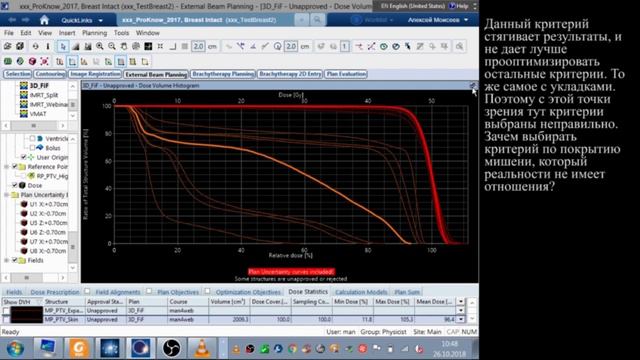
Task: Toggle the Dose checkbox in the tree
Action: pyautogui.click(x=15, y=185)
